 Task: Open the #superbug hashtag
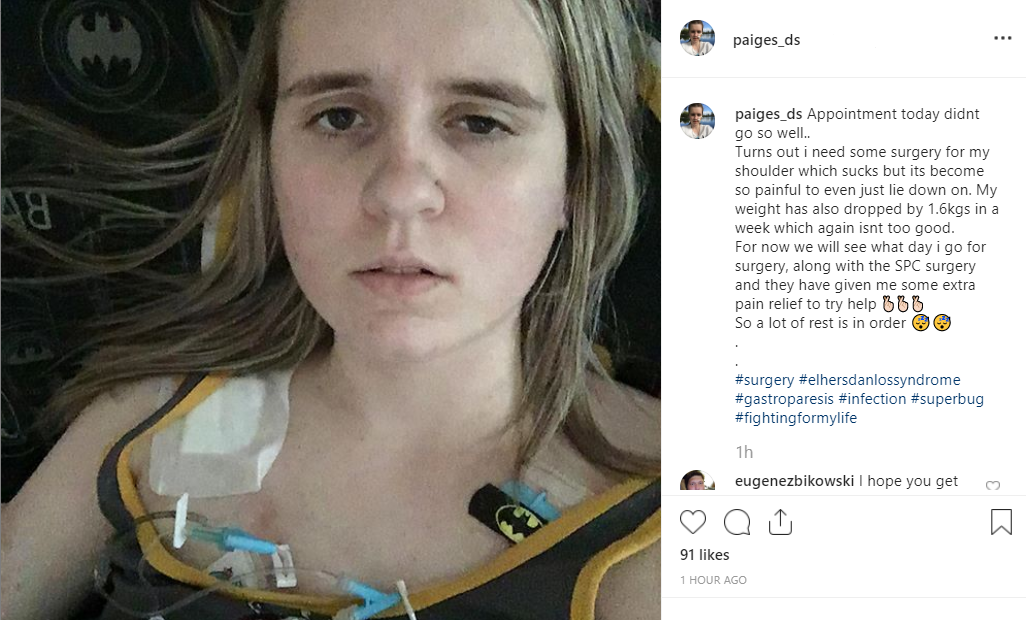point(947,399)
